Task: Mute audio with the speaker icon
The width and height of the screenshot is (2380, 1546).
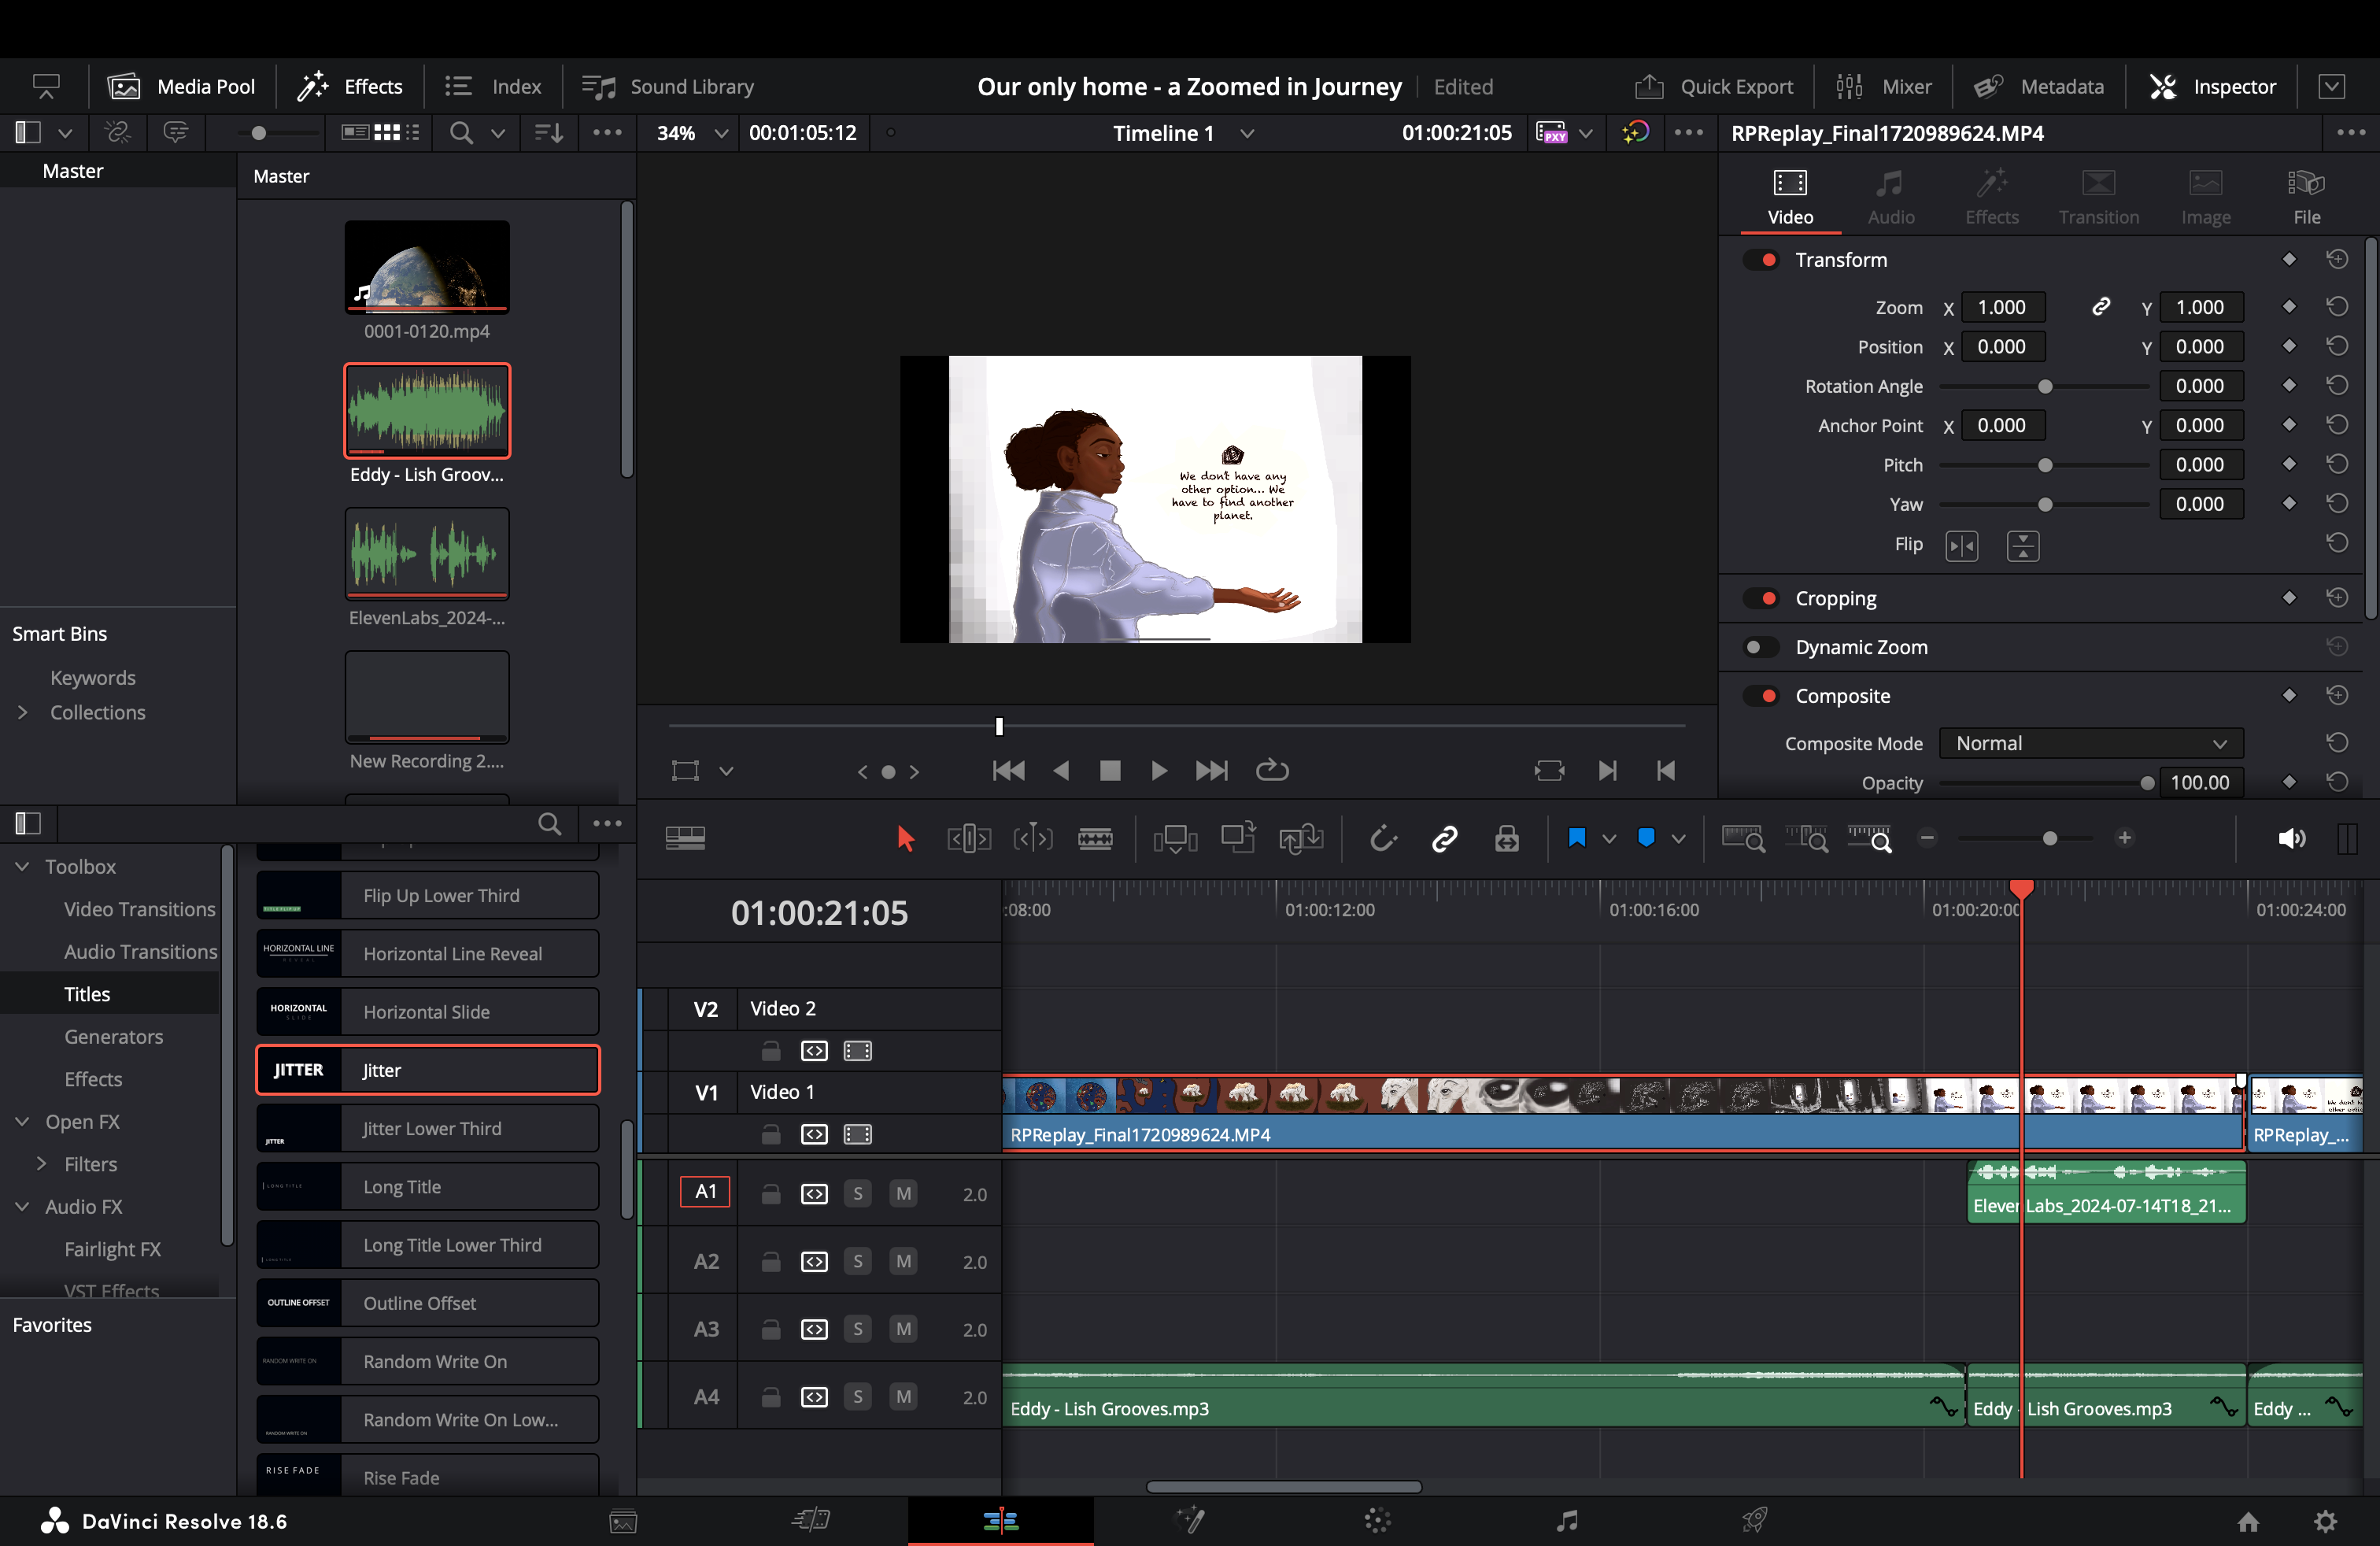Action: 2291,838
